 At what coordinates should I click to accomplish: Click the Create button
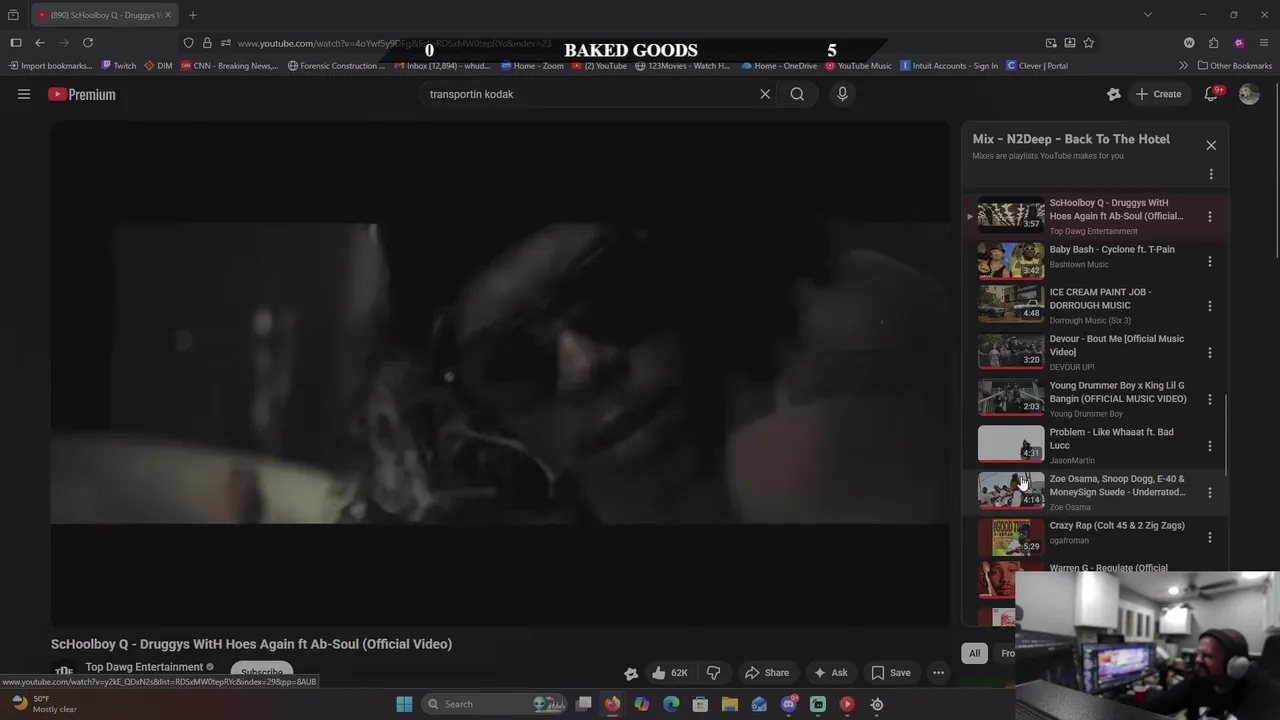tap(1158, 94)
